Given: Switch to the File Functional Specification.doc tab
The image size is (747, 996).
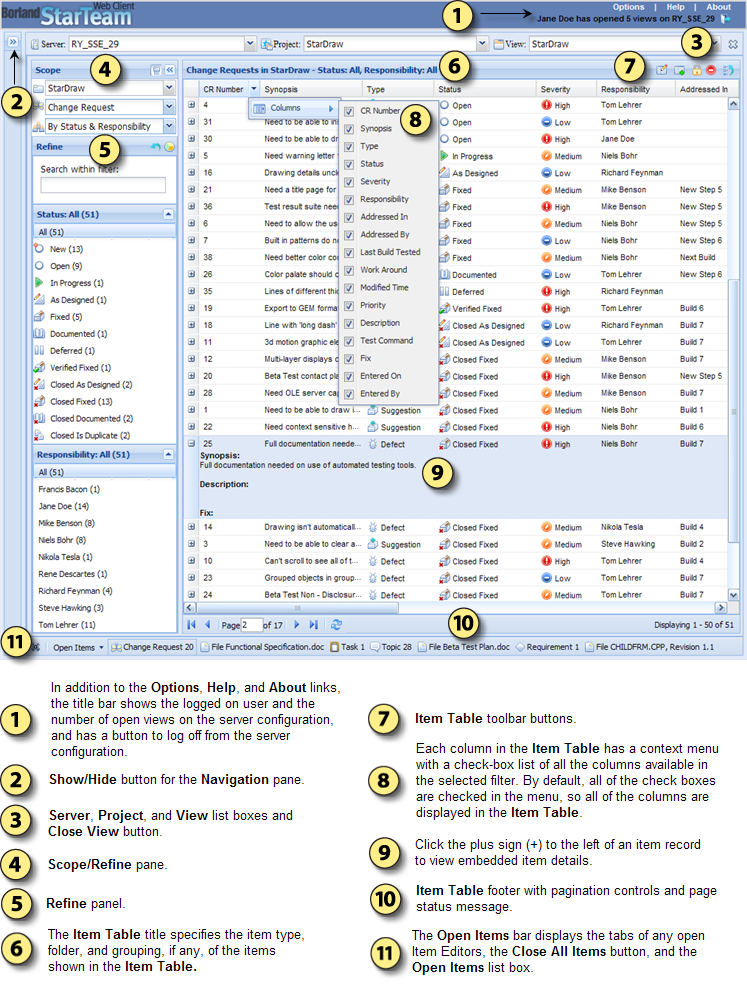Looking at the screenshot, I should [262, 647].
